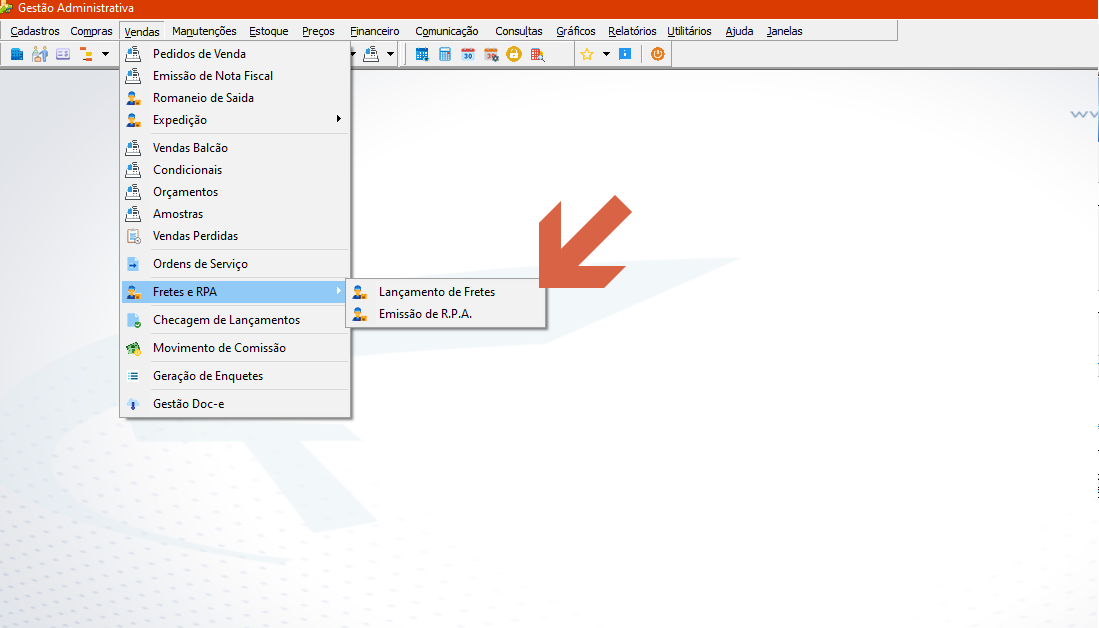The width and height of the screenshot is (1099, 628).
Task: Open Ordens de Serviço entry
Action: 235,264
